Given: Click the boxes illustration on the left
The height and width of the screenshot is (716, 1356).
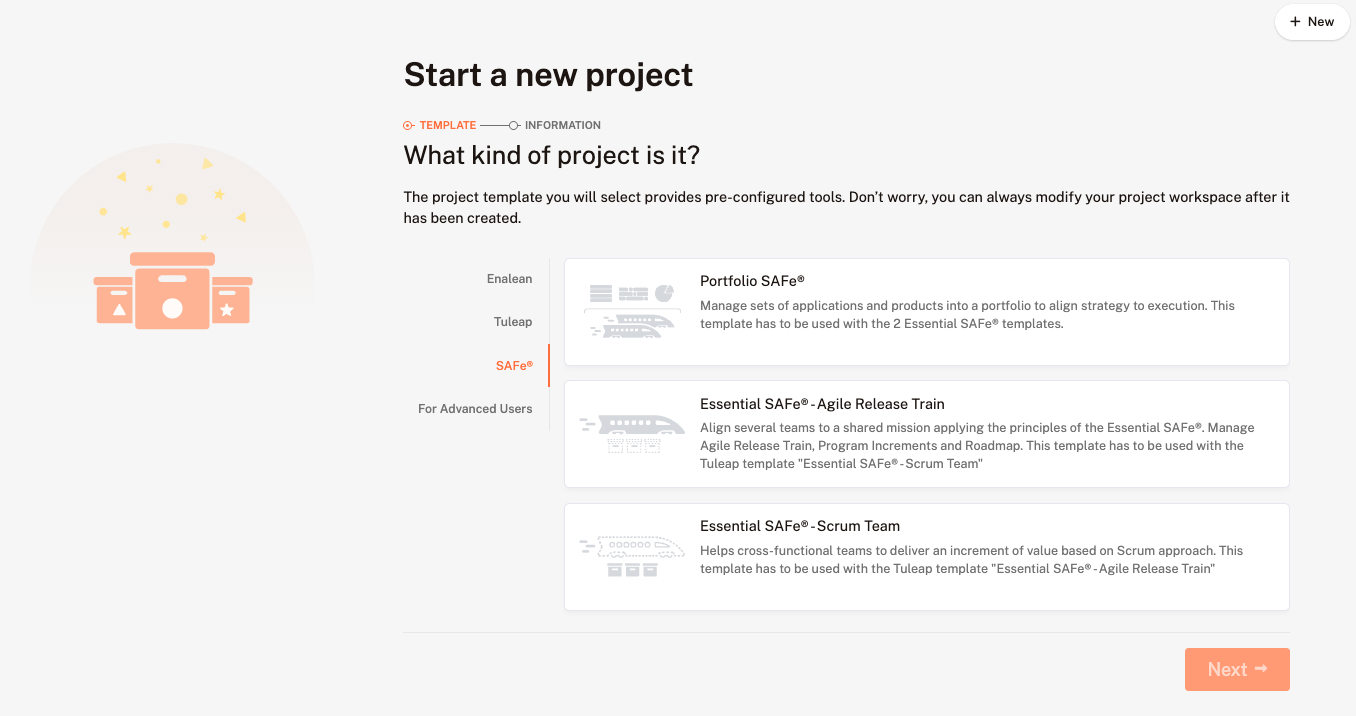Looking at the screenshot, I should 172,290.
